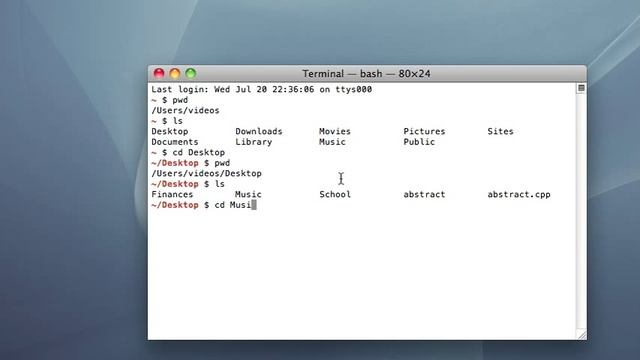
Task: Click 'Public' in the ls output
Action: click(419, 142)
